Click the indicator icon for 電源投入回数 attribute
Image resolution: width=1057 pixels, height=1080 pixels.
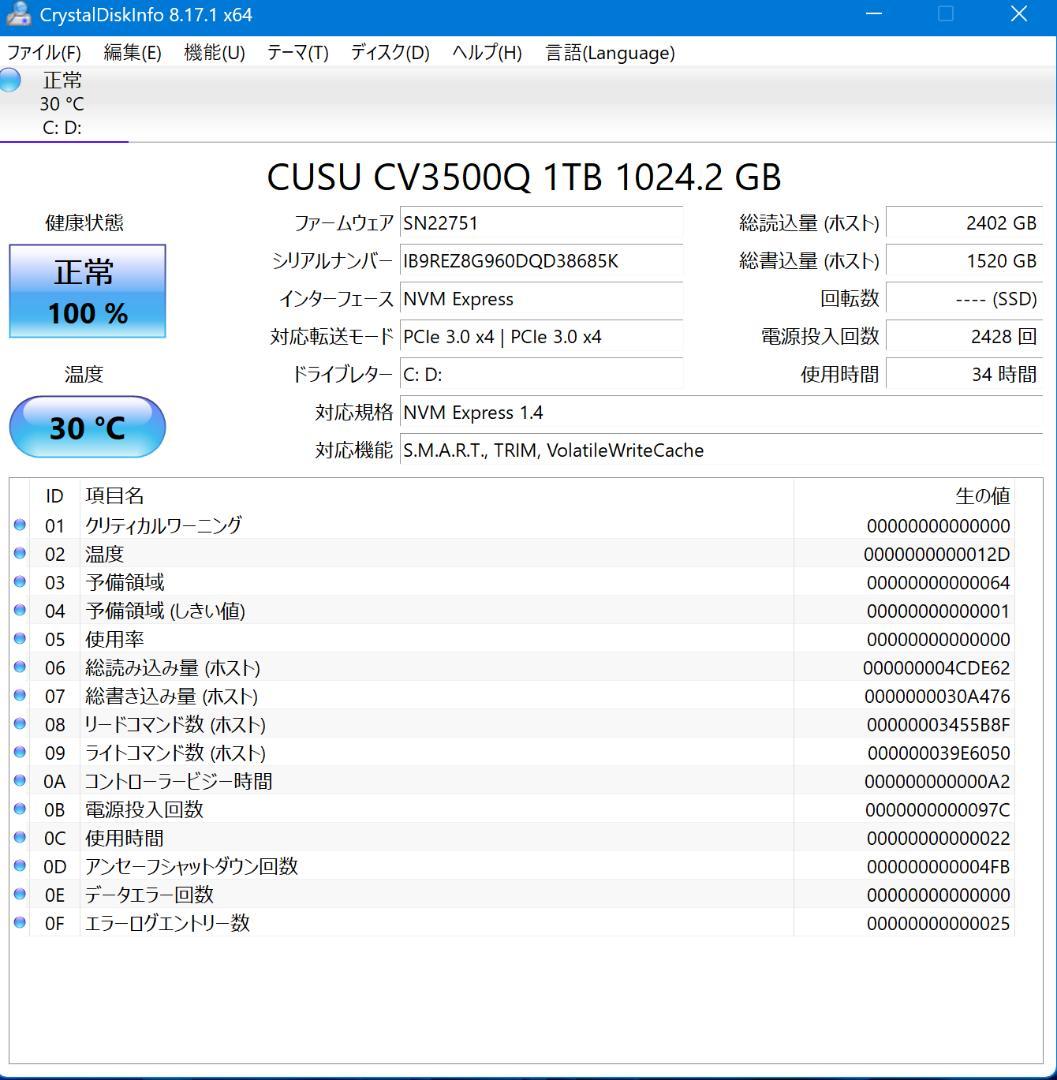click(x=18, y=810)
